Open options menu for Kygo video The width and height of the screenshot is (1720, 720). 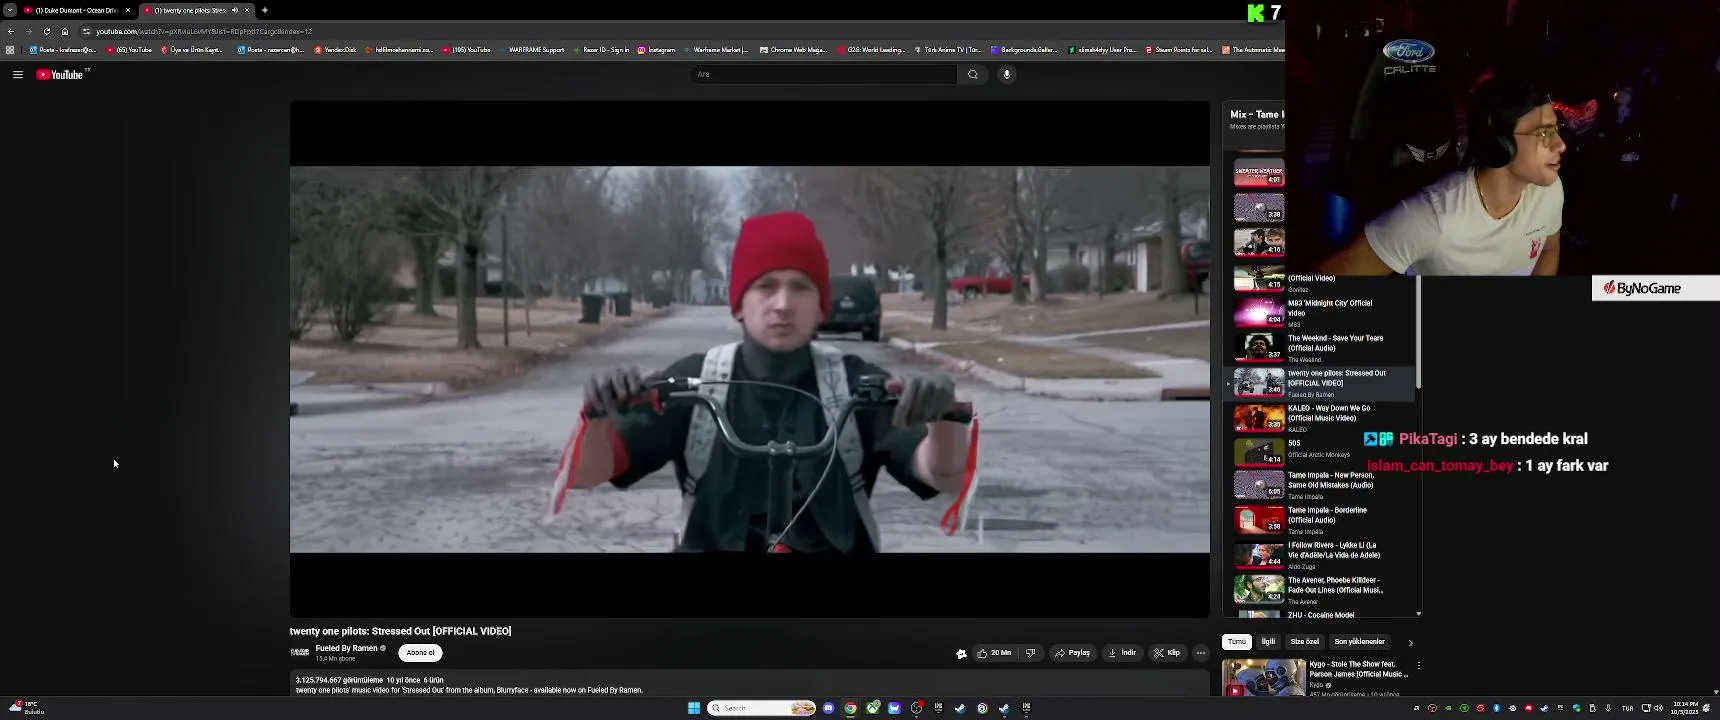pos(1418,665)
